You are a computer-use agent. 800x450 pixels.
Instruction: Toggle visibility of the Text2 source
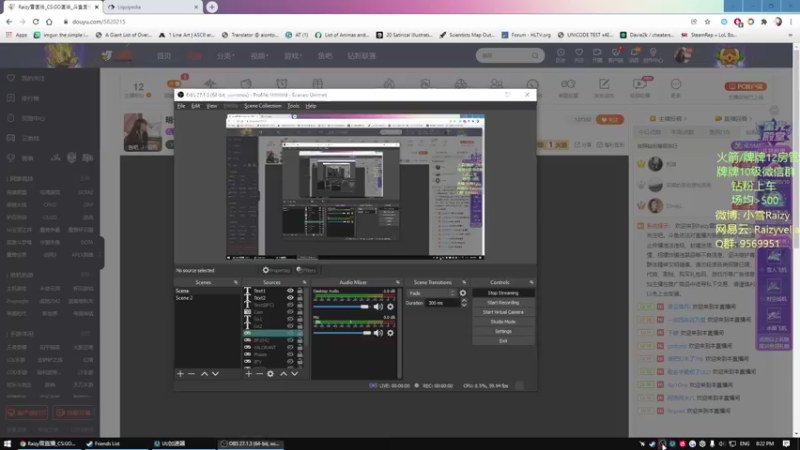290,298
